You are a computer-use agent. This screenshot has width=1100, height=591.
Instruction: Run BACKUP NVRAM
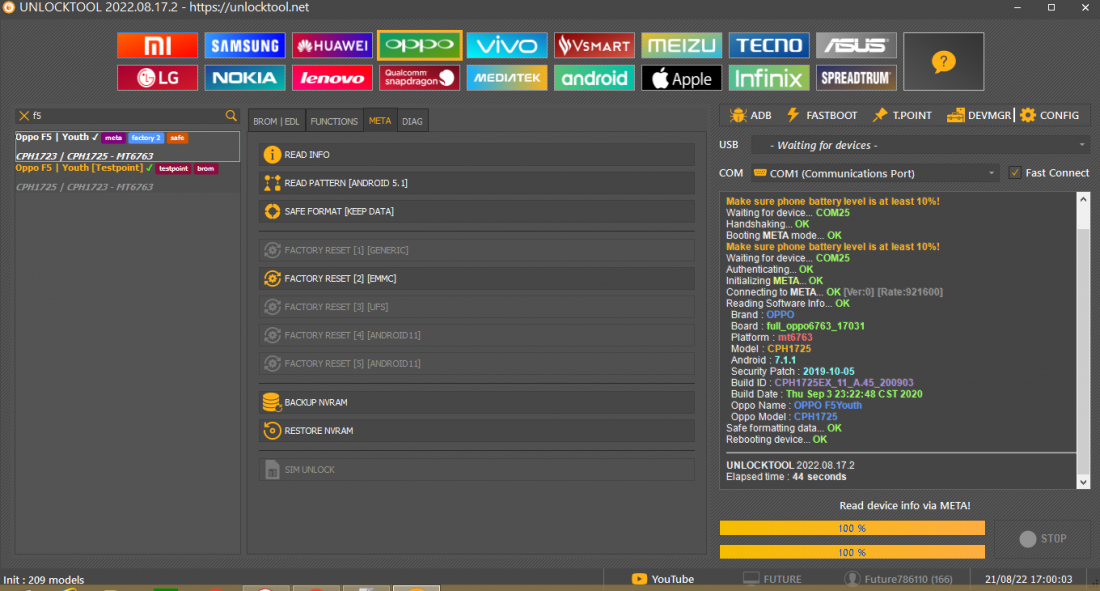(477, 402)
